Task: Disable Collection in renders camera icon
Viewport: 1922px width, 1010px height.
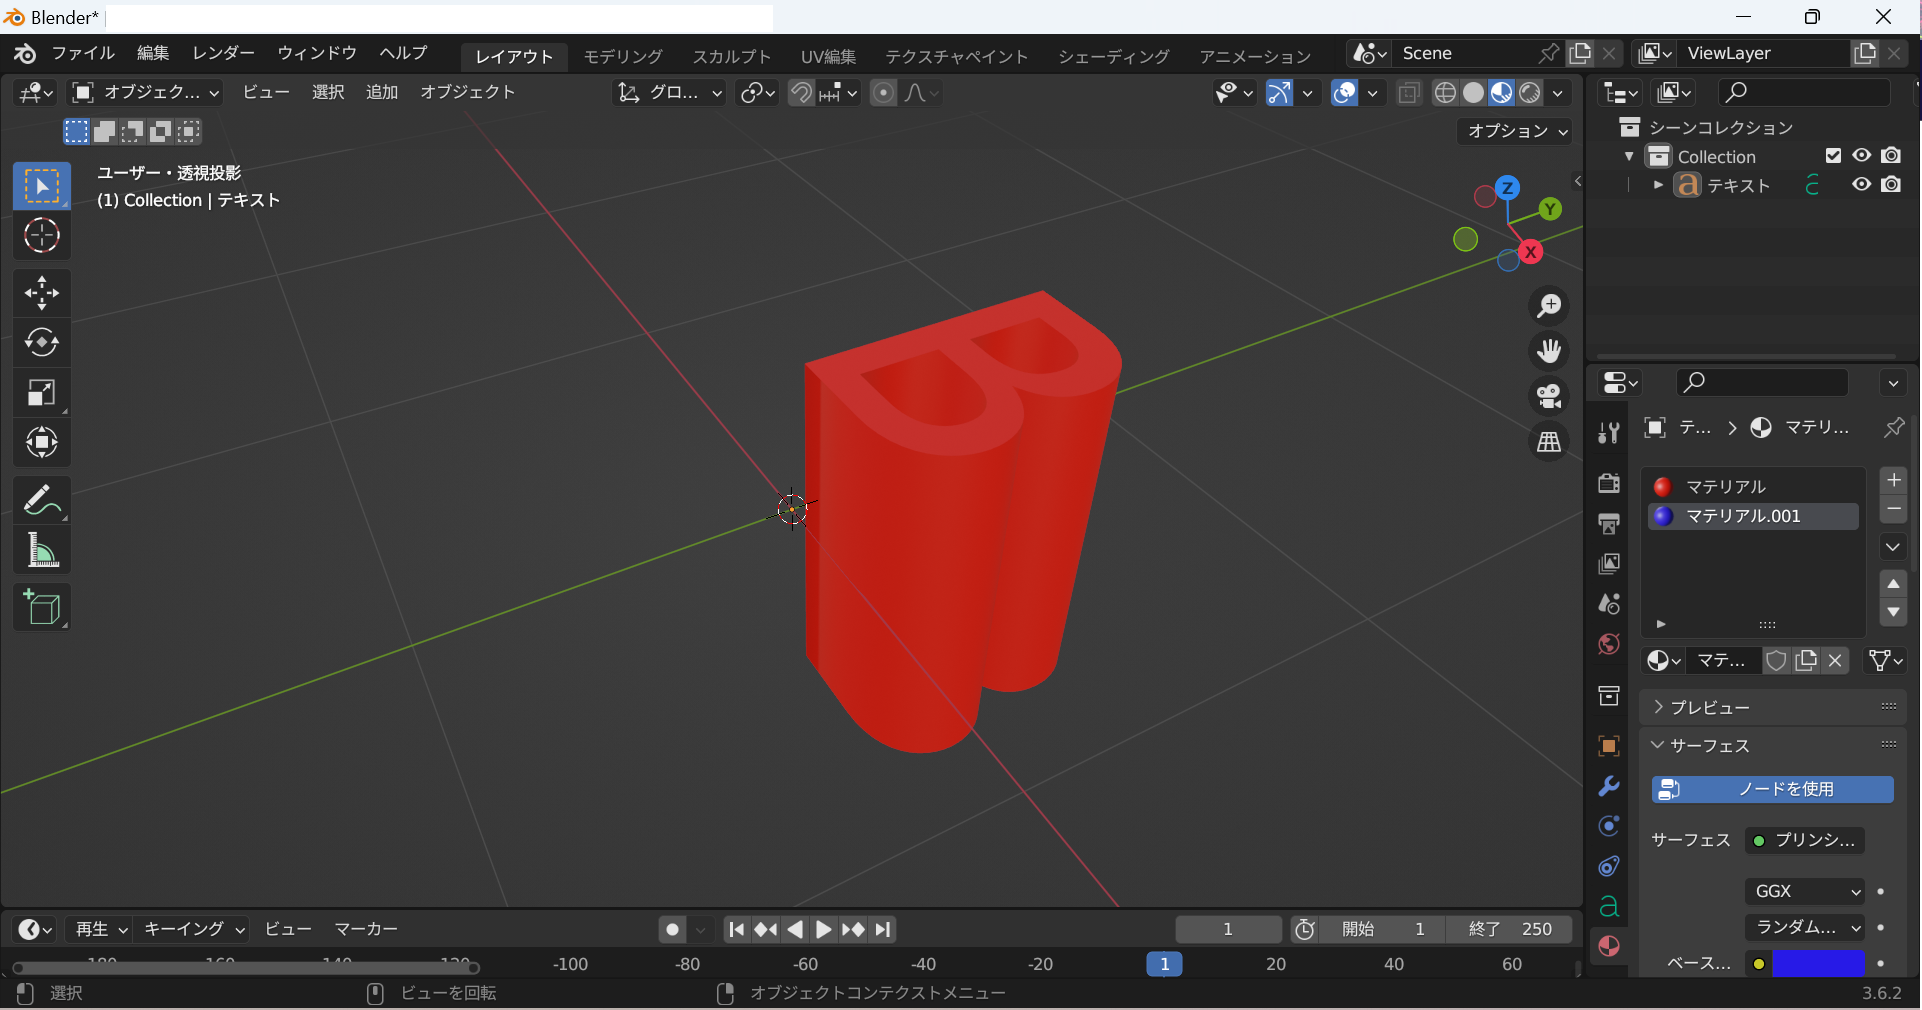Action: [1891, 156]
